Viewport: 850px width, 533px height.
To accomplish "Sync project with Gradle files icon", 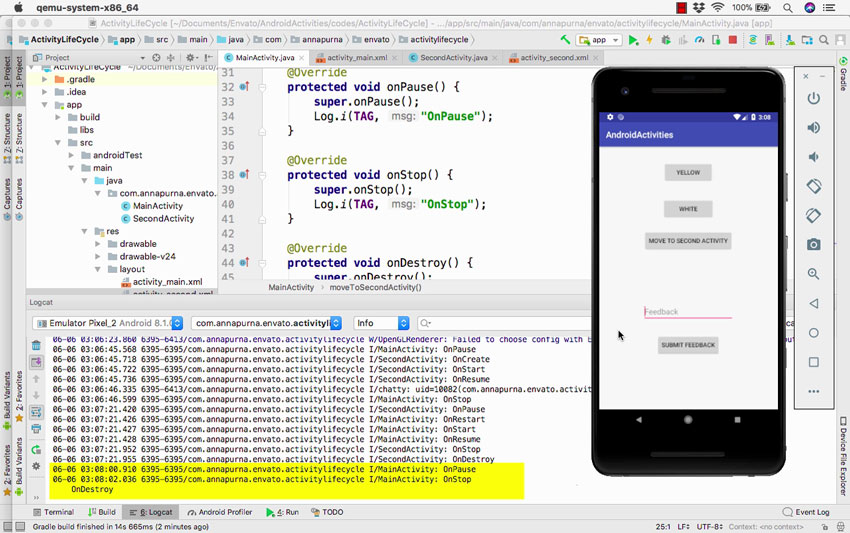I will click(x=752, y=40).
